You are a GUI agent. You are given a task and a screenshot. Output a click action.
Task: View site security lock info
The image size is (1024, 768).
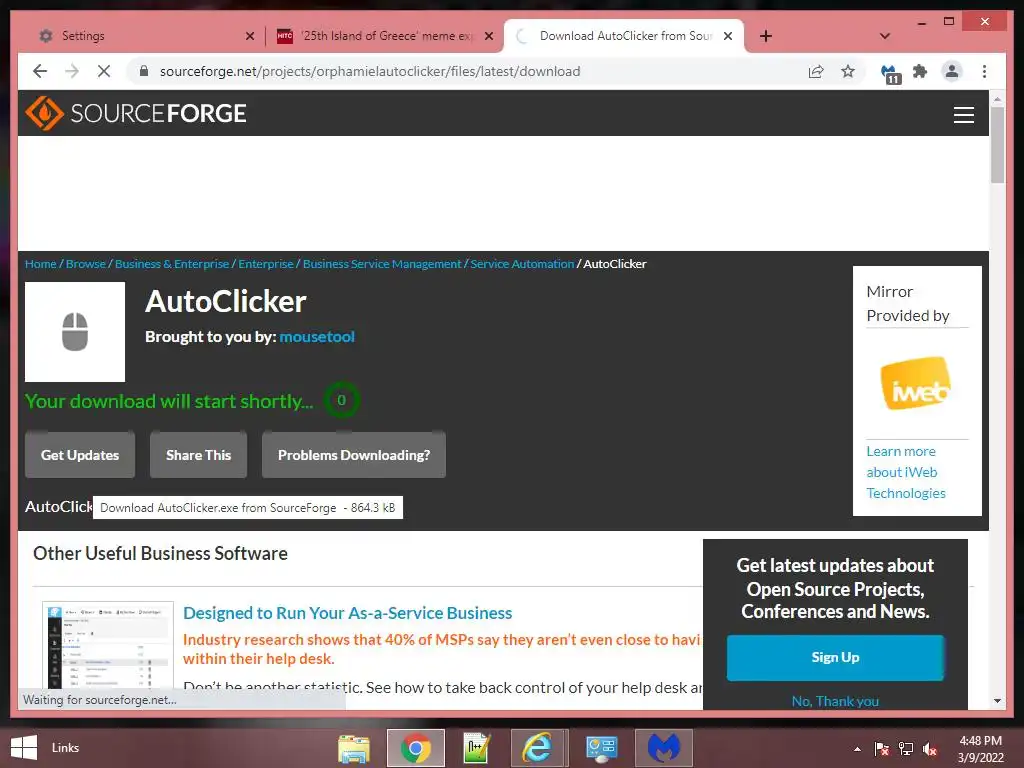coord(144,71)
